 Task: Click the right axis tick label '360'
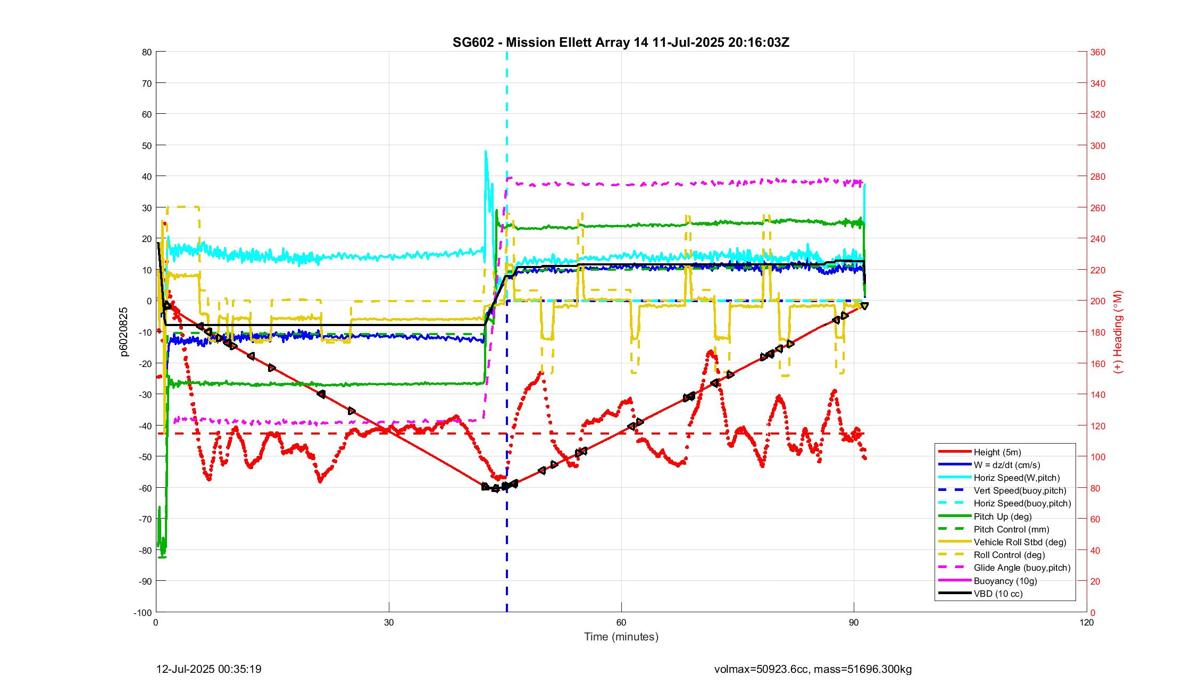tap(1098, 52)
